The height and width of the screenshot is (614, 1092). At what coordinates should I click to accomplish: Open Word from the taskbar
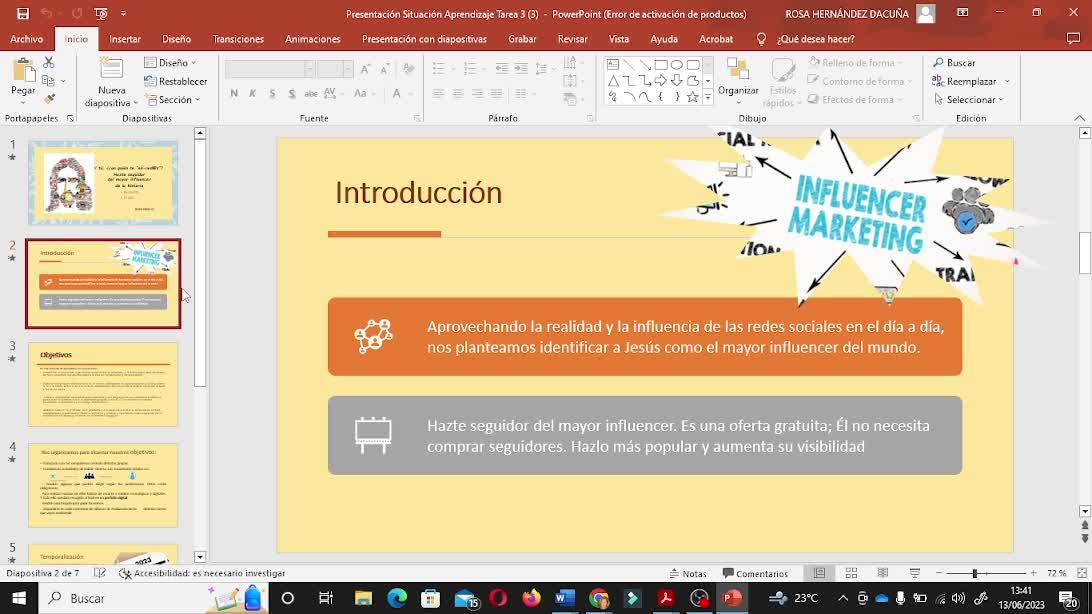(x=564, y=598)
